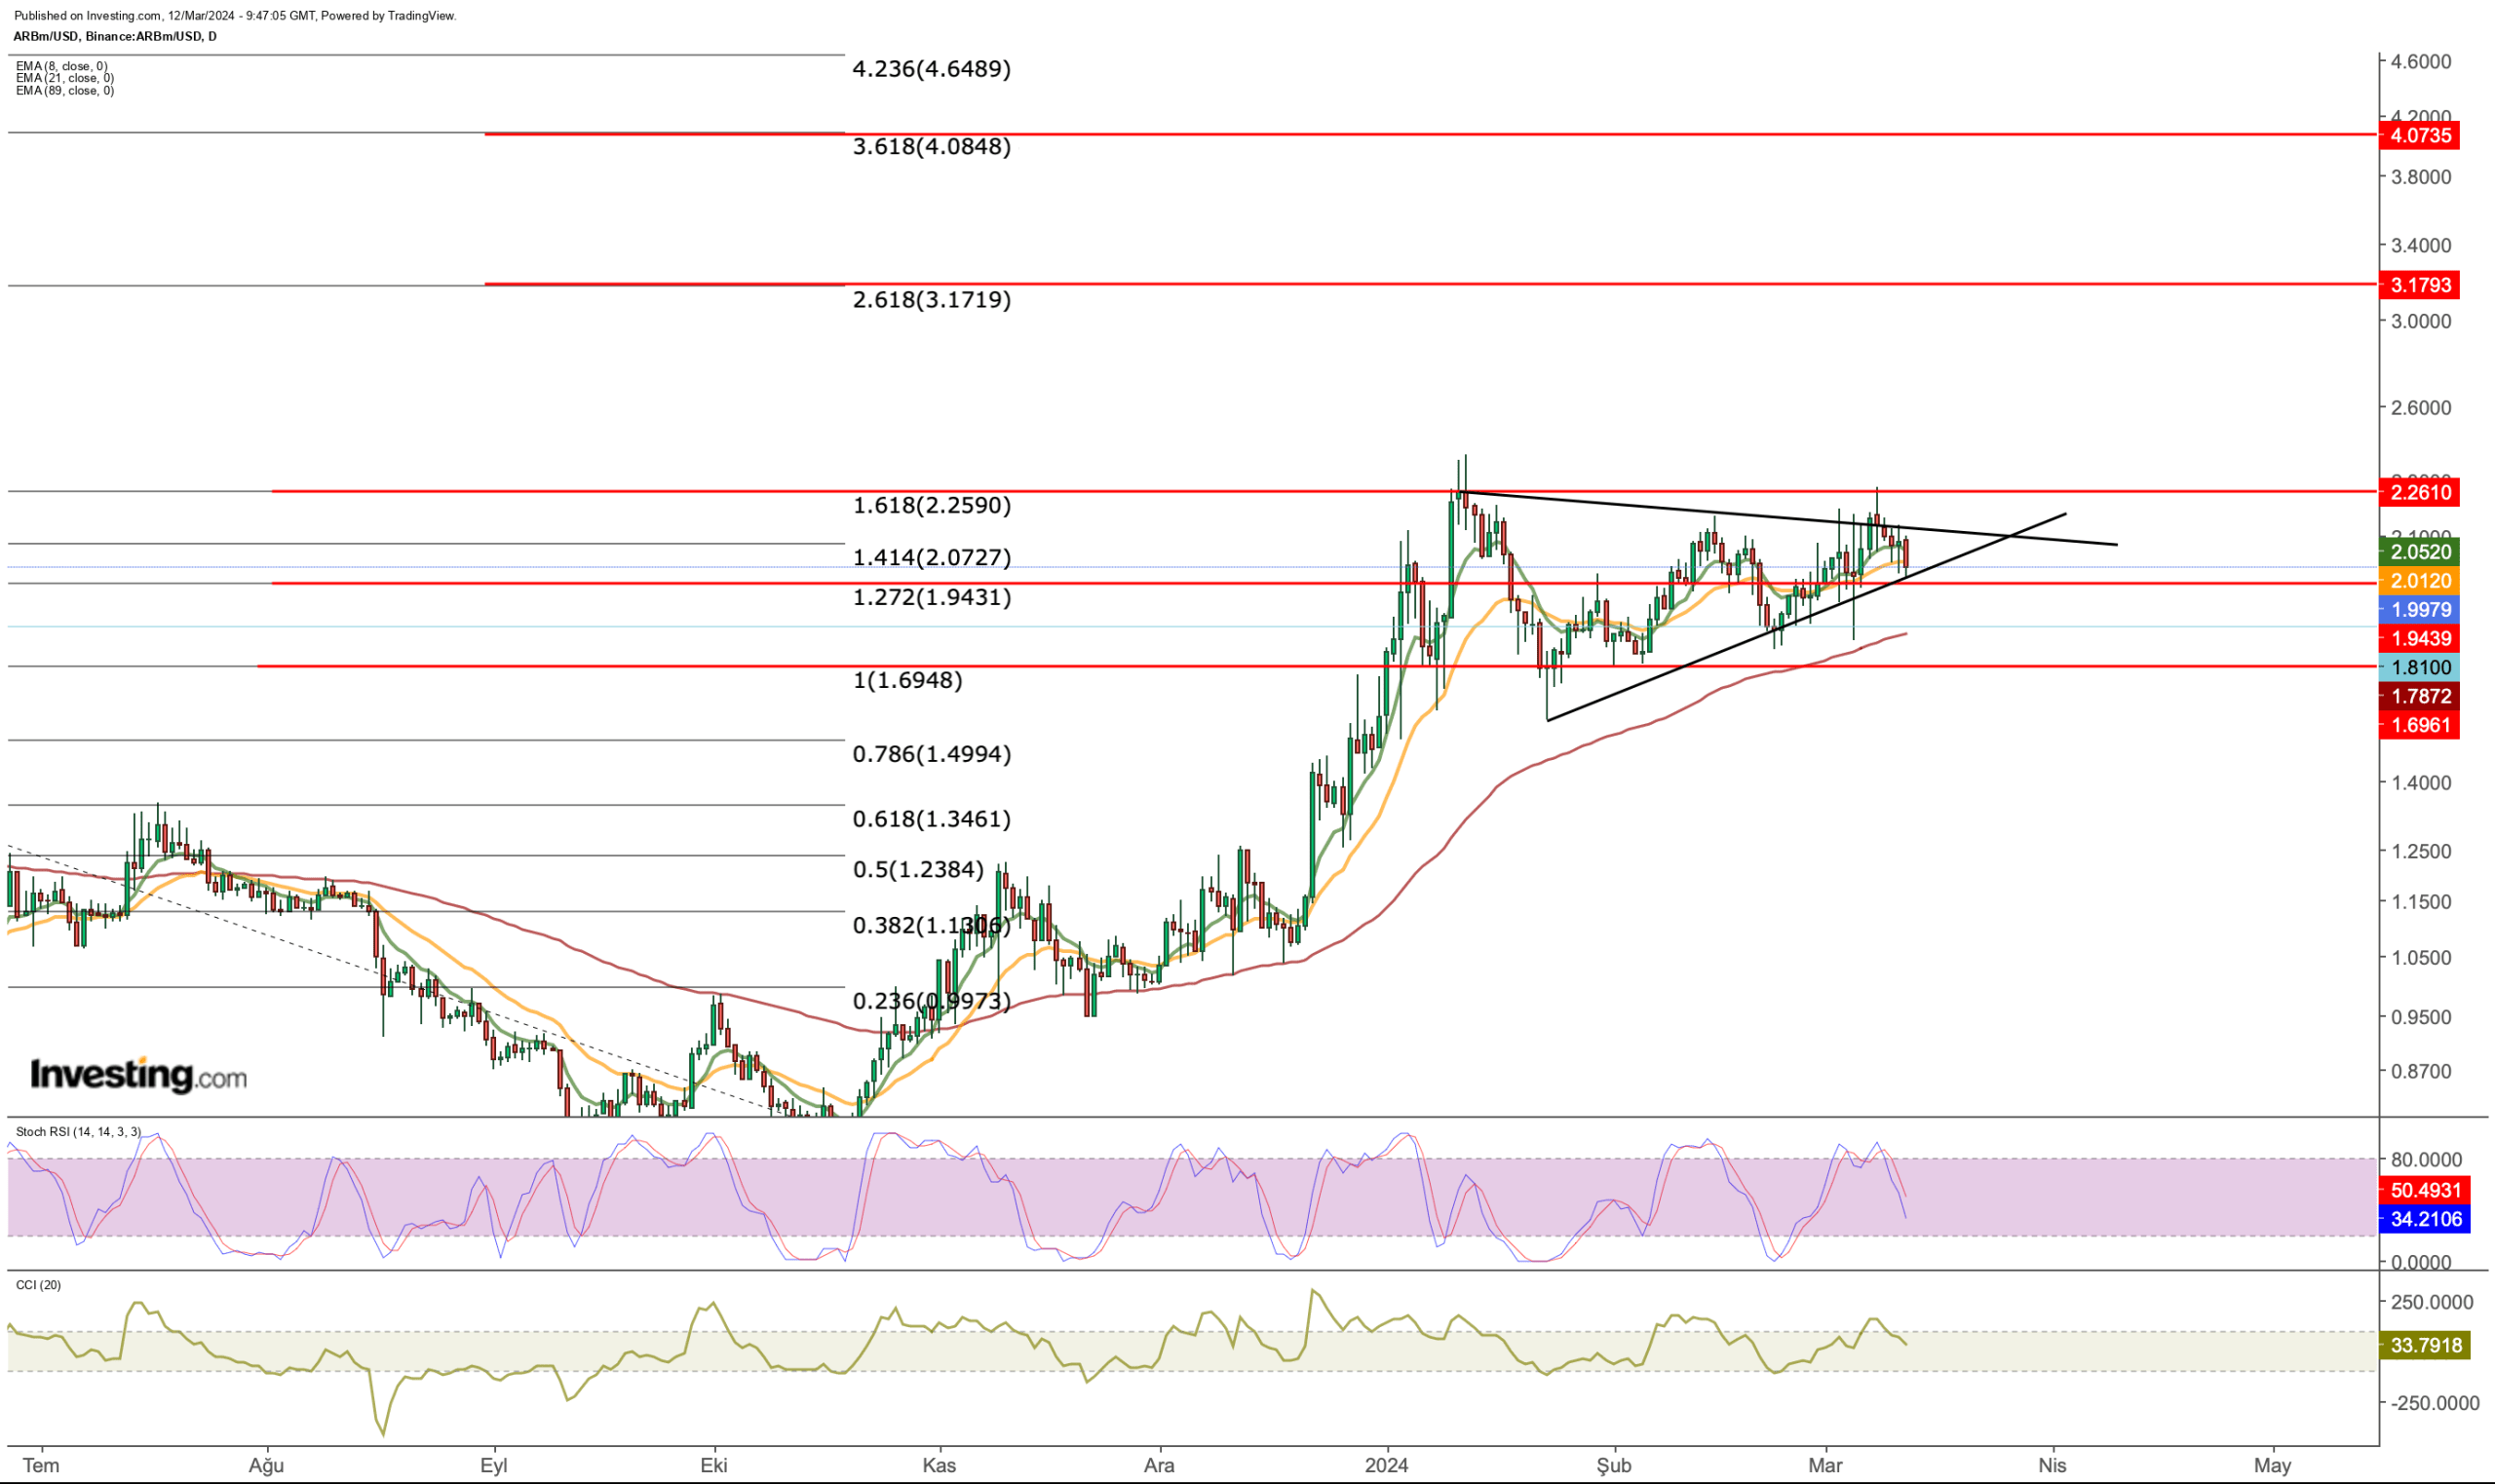Click the Fibonacci 1(1.6948) level label
Screen dimensions: 2495x1484
click(907, 680)
